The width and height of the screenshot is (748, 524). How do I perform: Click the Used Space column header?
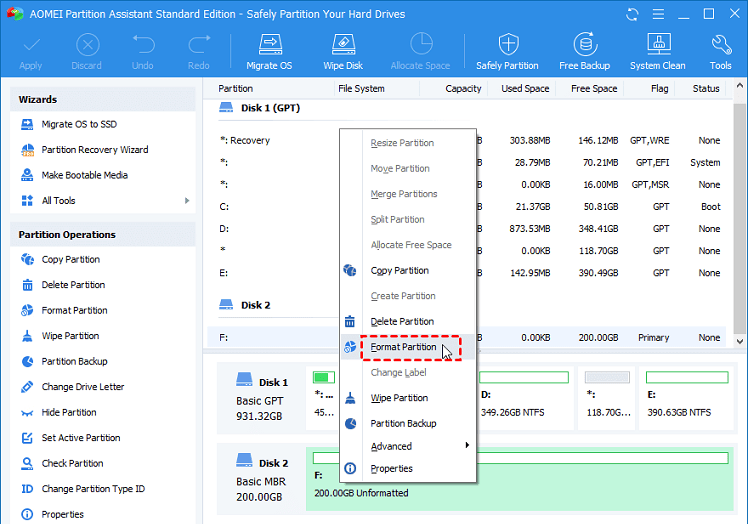pos(525,89)
